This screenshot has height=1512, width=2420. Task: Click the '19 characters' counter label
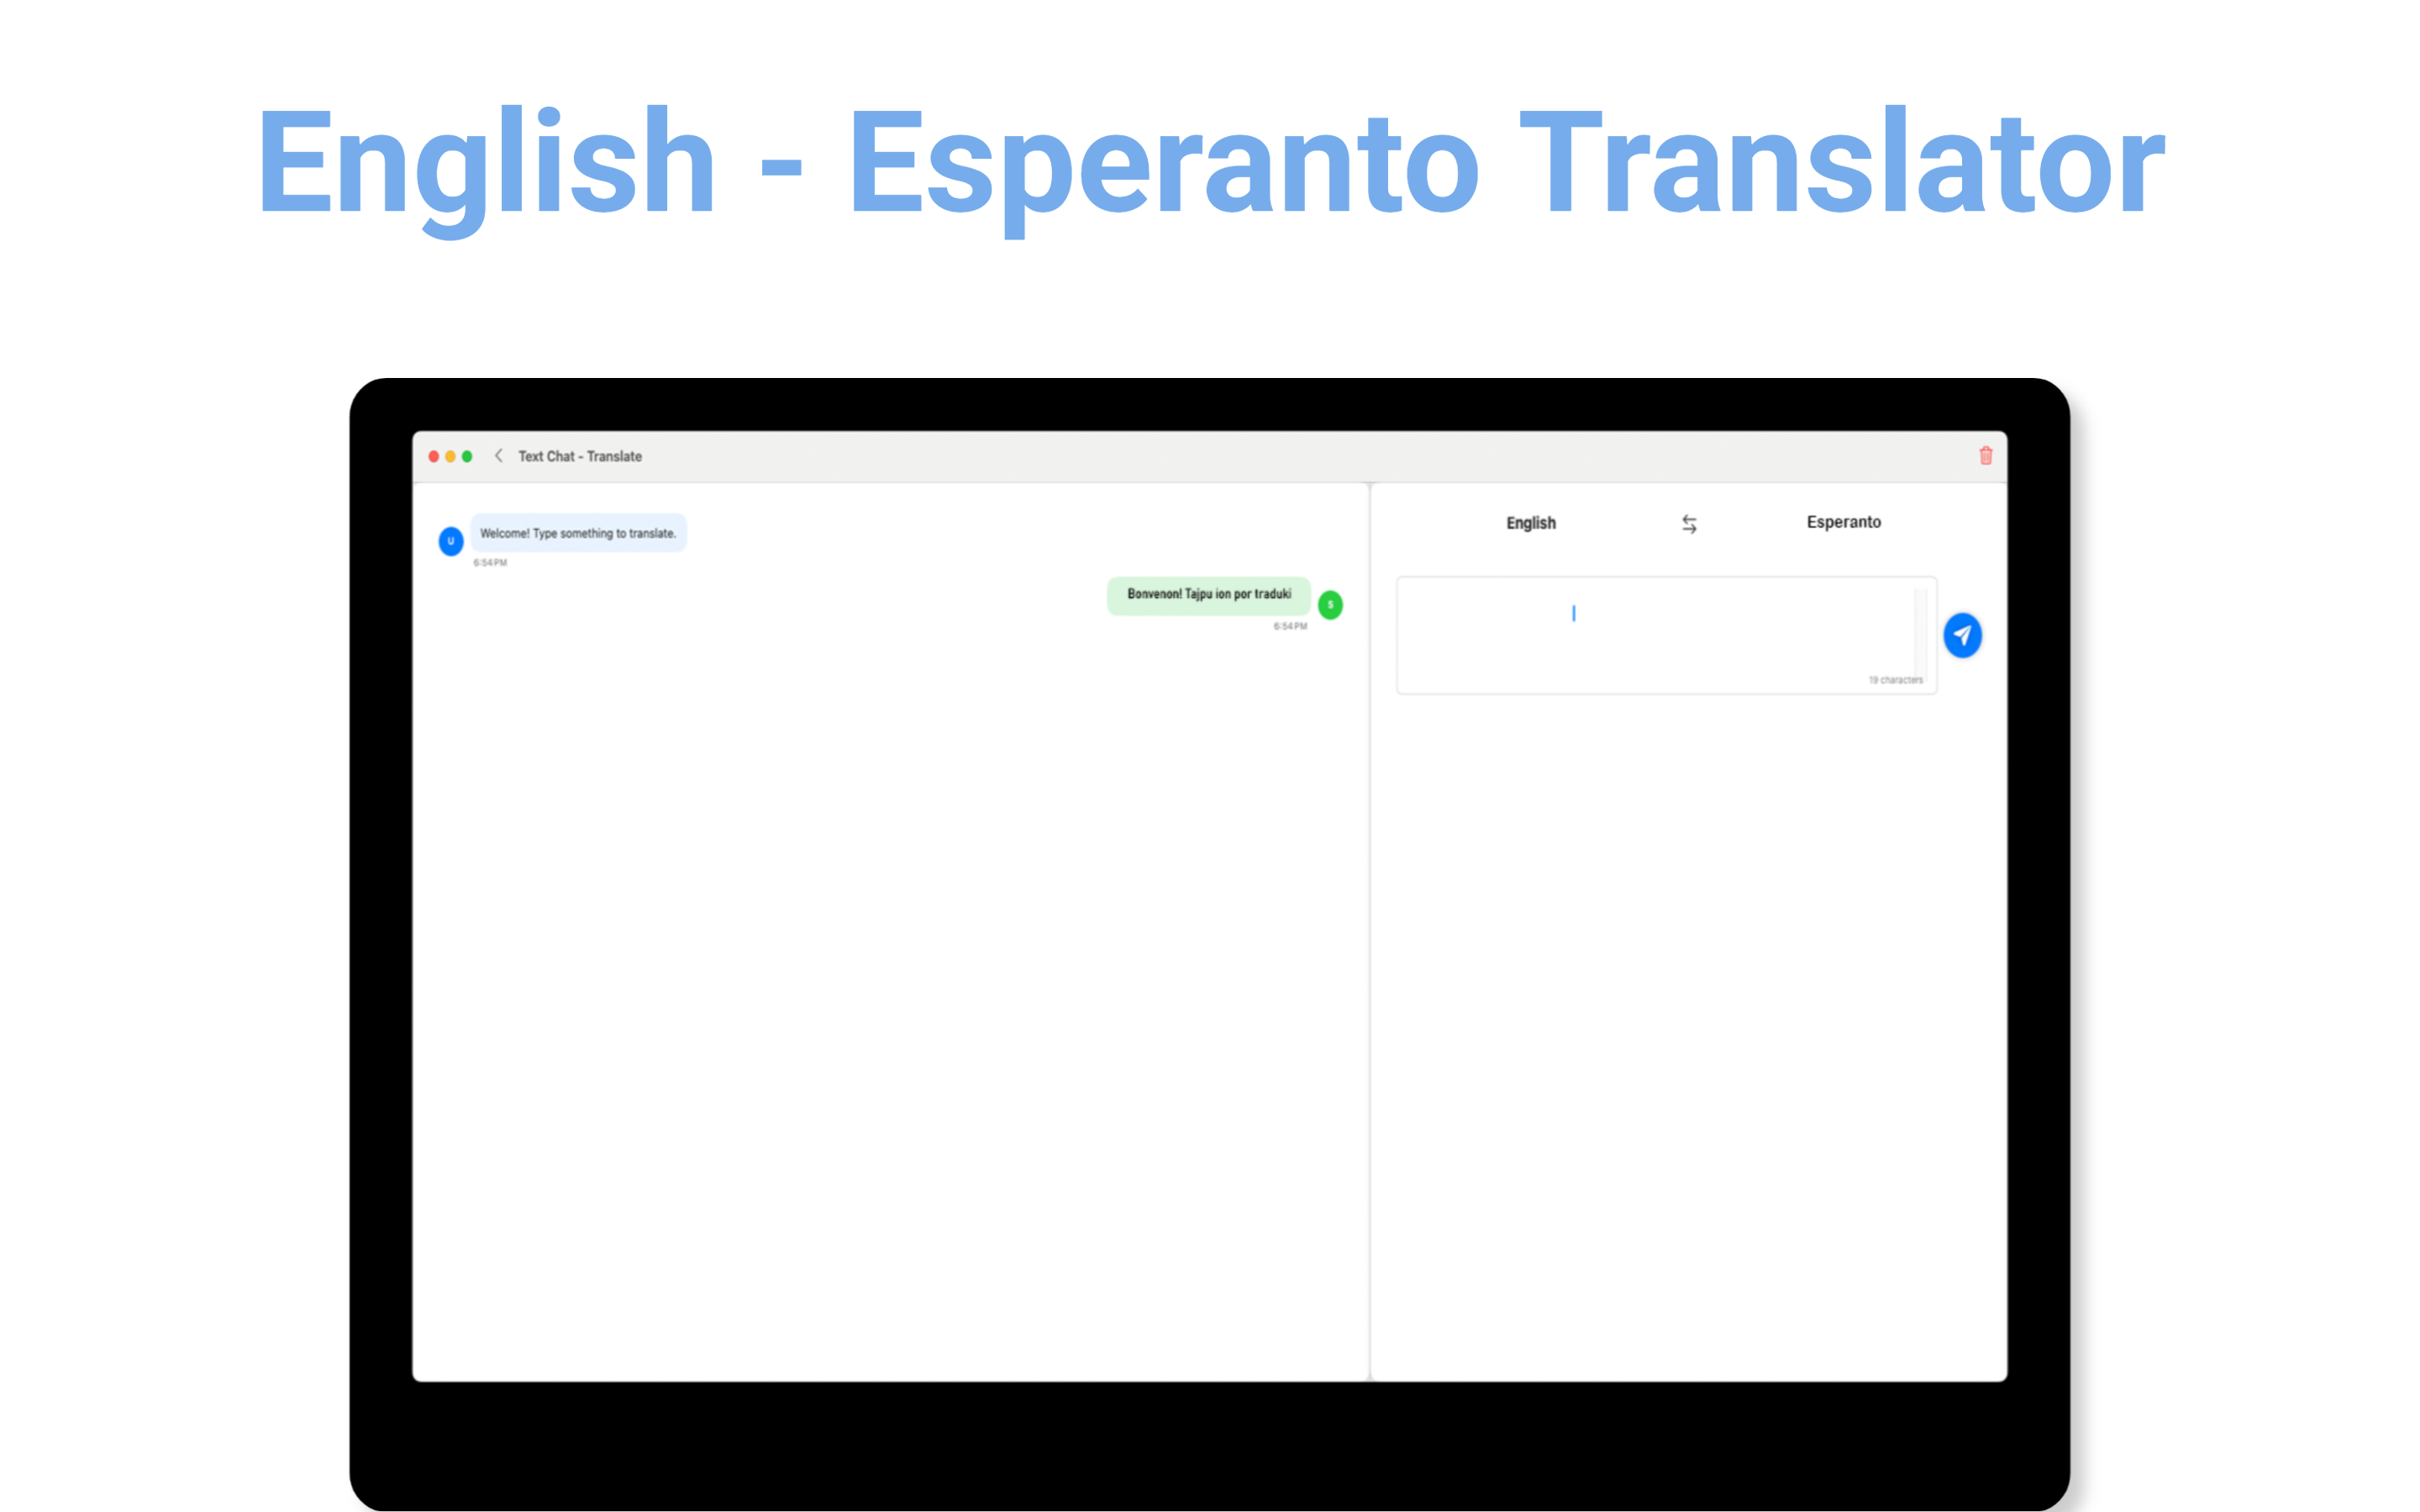(1895, 680)
